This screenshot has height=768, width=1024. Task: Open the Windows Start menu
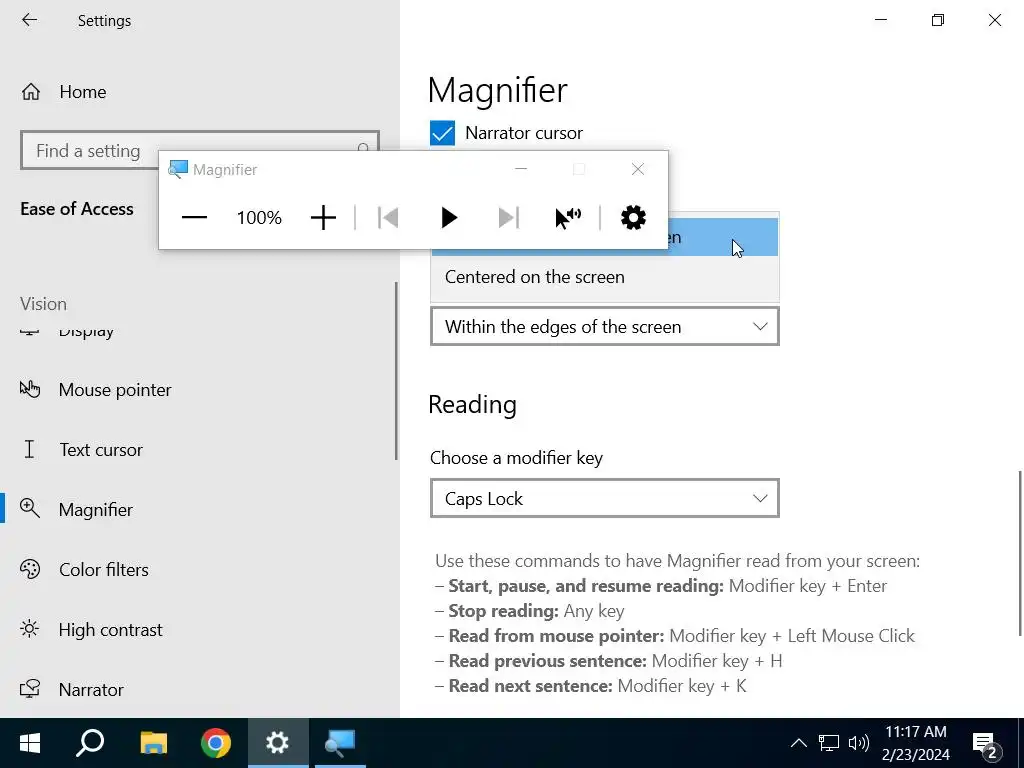click(30, 743)
